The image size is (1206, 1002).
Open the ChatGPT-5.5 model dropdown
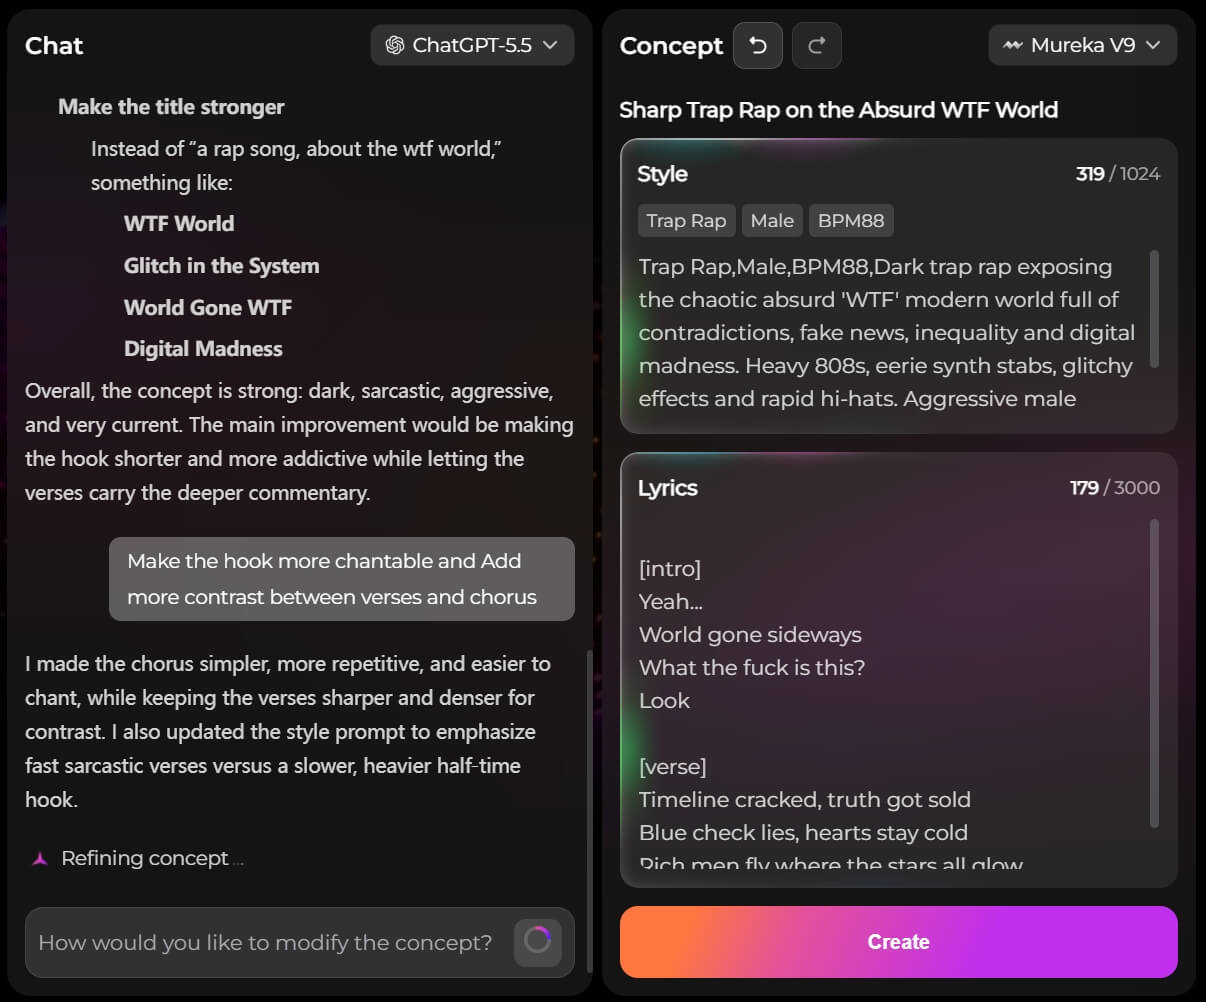472,45
